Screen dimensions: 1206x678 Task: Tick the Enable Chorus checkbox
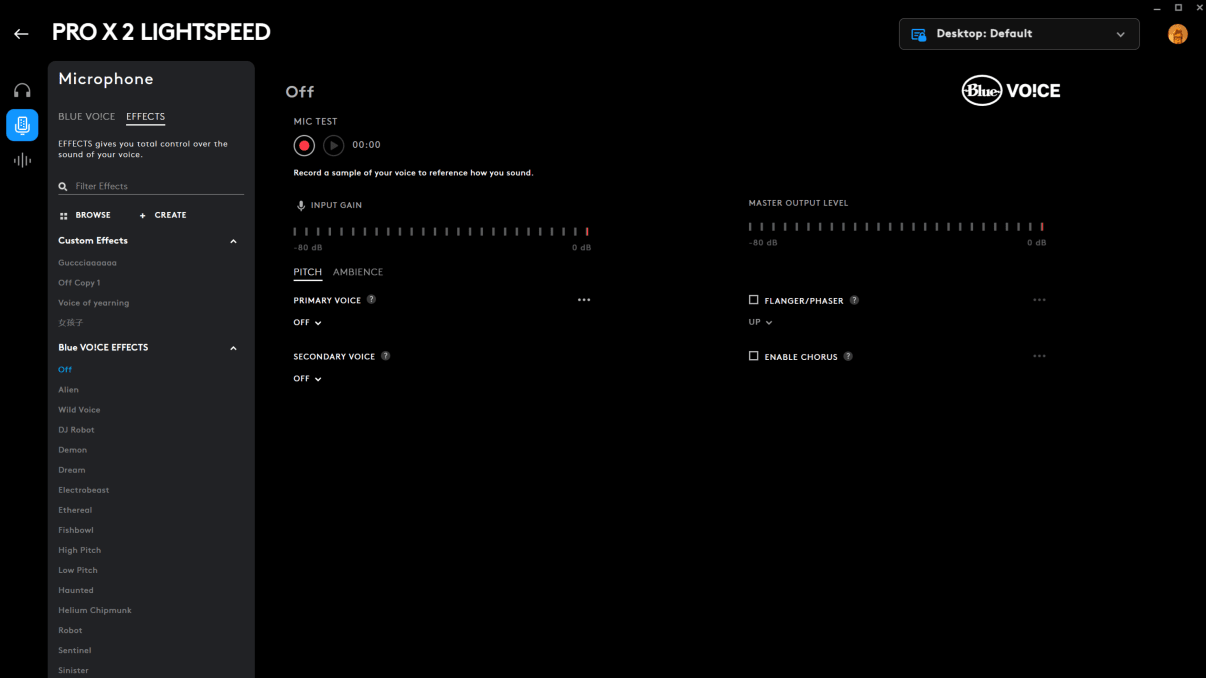[754, 356]
